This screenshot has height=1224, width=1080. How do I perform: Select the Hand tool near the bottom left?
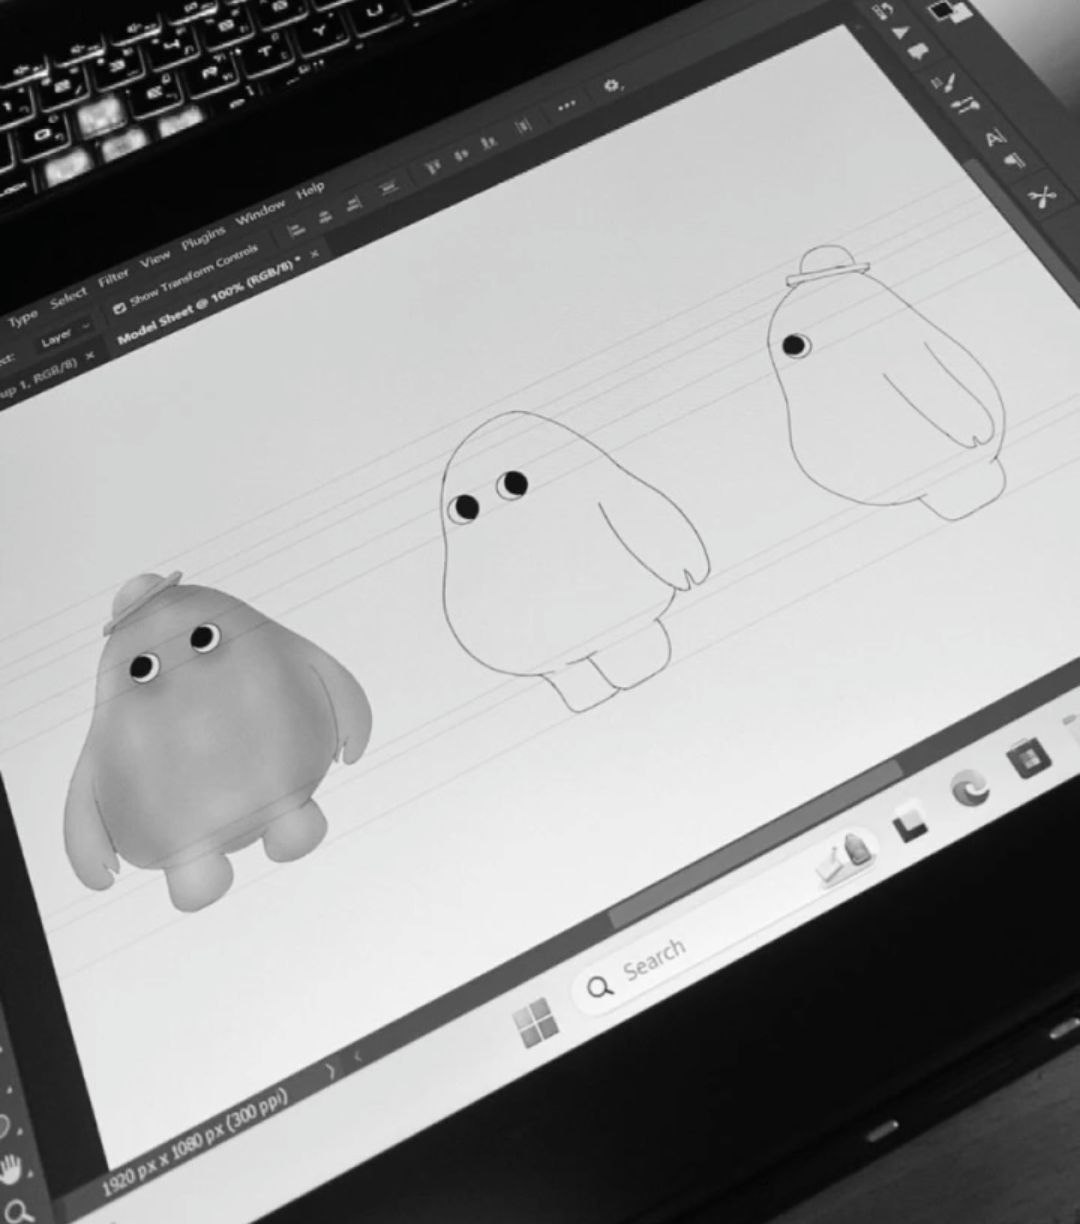(x=10, y=1168)
